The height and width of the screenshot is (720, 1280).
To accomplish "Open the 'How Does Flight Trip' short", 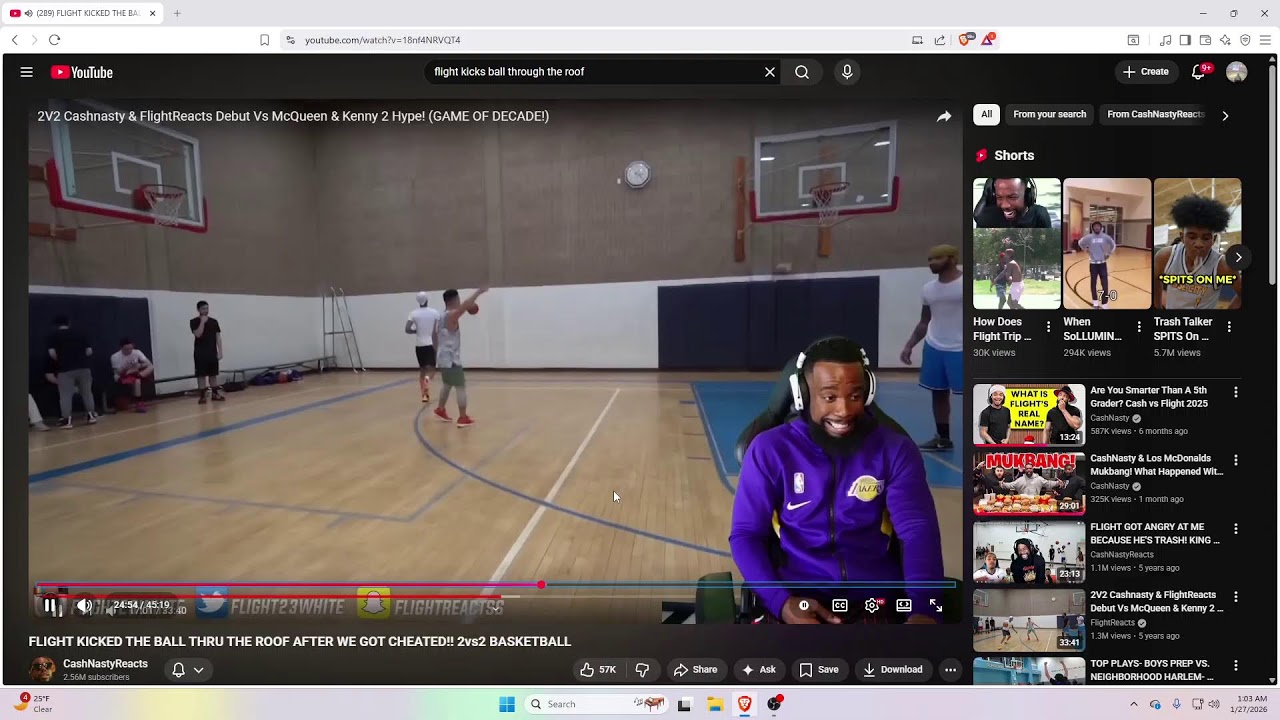I will click(x=1016, y=244).
